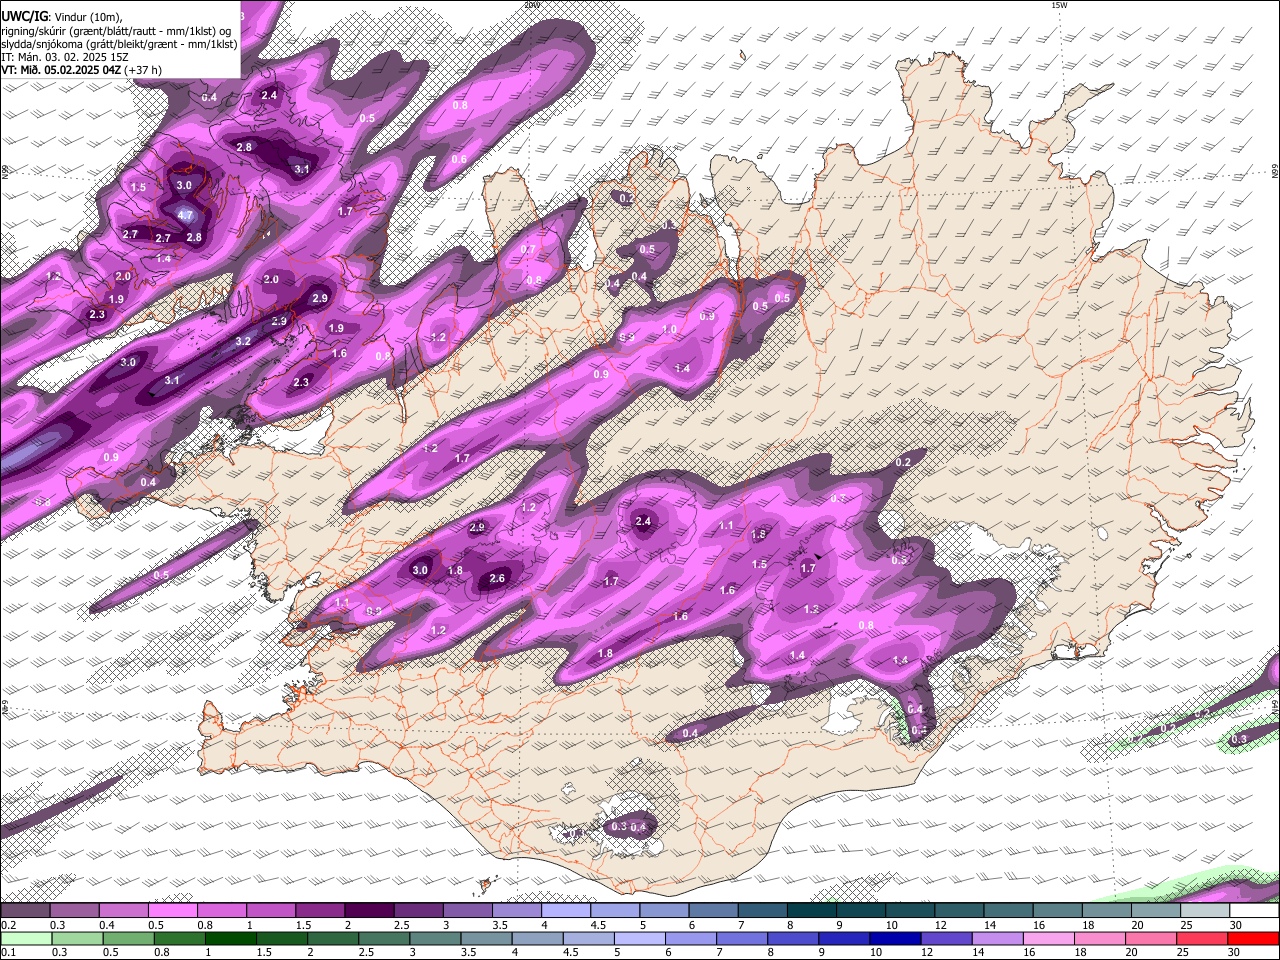The height and width of the screenshot is (960, 1280).
Task: Click the 2.6 precipitation value on the map
Action: pos(497,578)
